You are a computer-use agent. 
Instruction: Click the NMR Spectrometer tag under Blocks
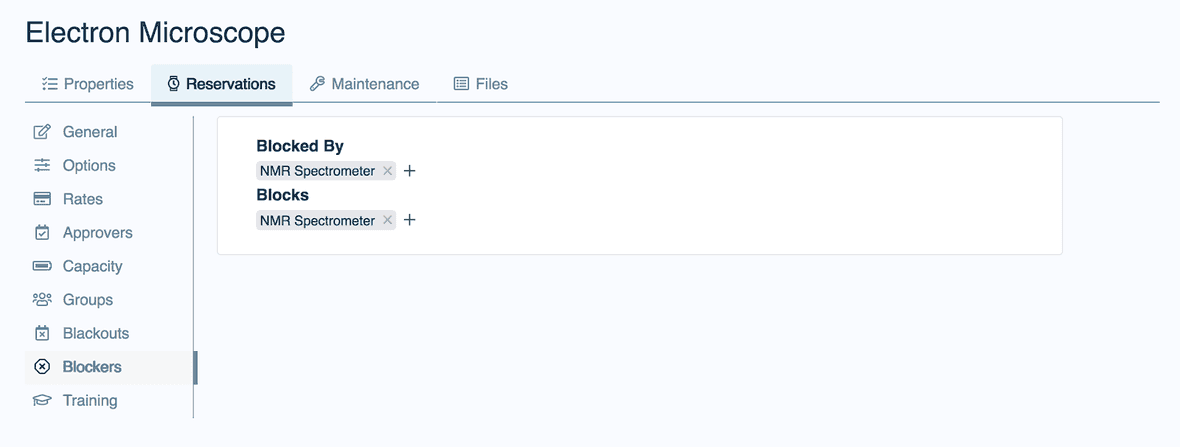[317, 220]
